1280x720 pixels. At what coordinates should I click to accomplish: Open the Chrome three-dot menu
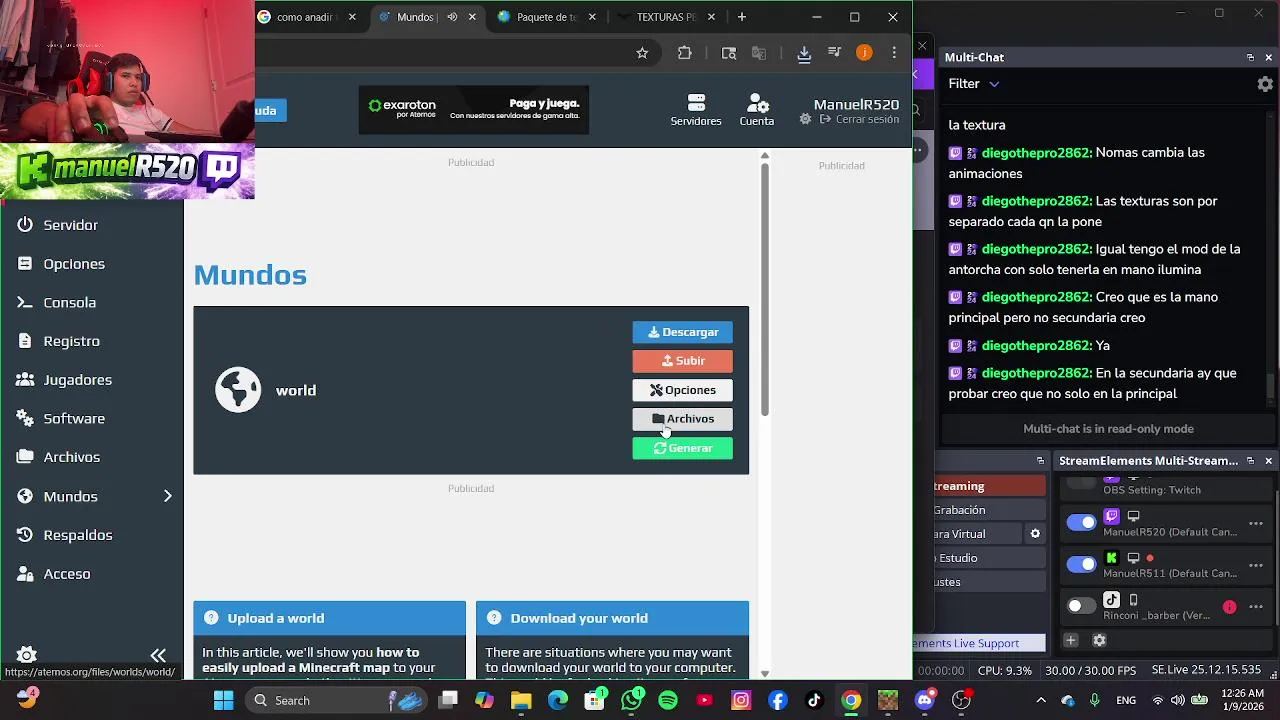click(x=894, y=53)
